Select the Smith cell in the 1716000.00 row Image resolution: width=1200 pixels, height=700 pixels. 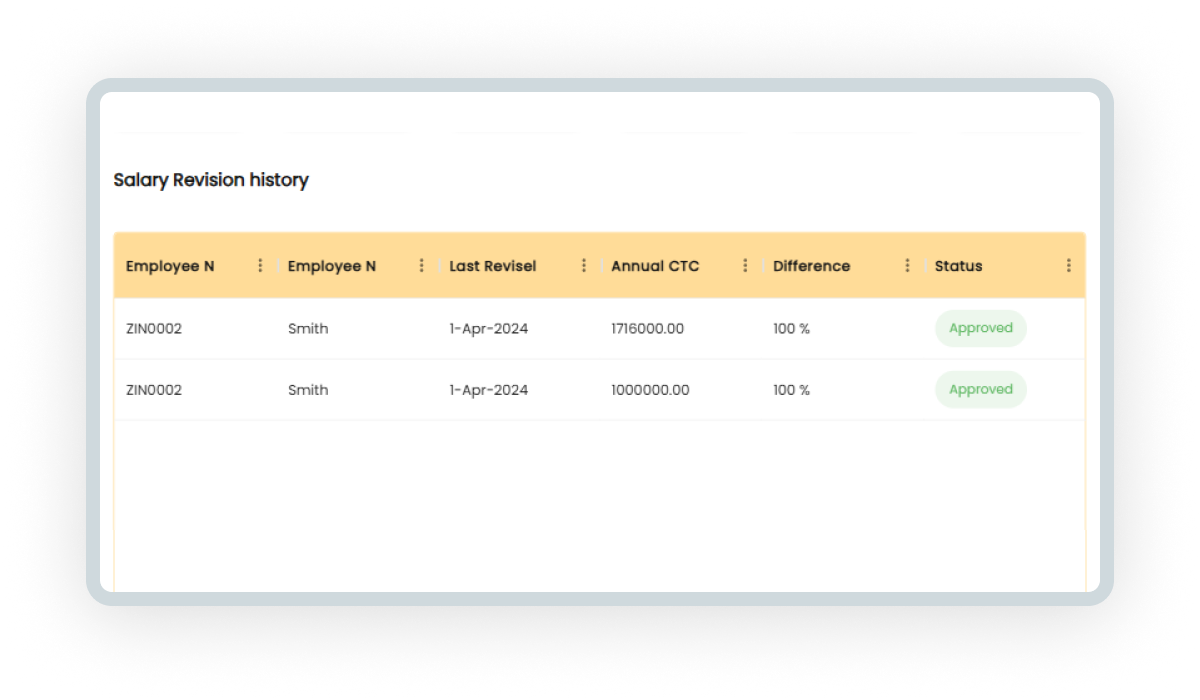point(308,329)
